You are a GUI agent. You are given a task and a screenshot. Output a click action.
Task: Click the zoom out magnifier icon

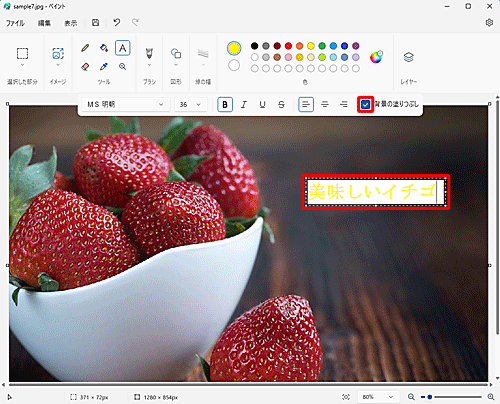pyautogui.click(x=411, y=397)
